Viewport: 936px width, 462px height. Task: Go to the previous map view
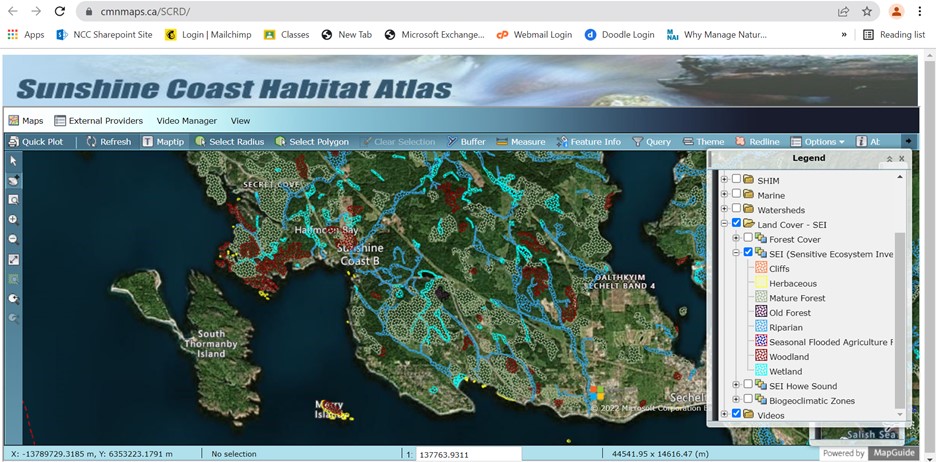13,299
